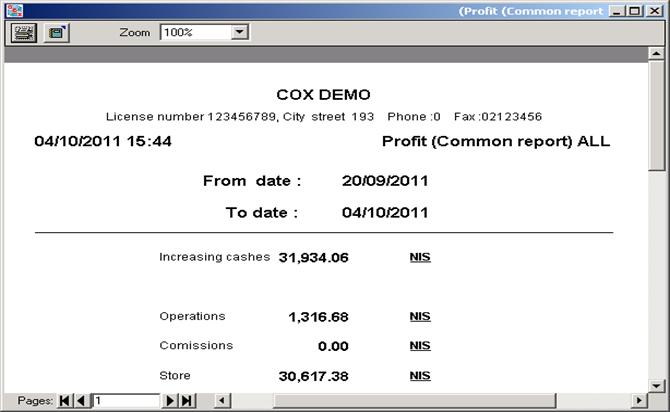This screenshot has height=412, width=670.
Task: Click the NIS link for Store
Action: pyautogui.click(x=419, y=376)
